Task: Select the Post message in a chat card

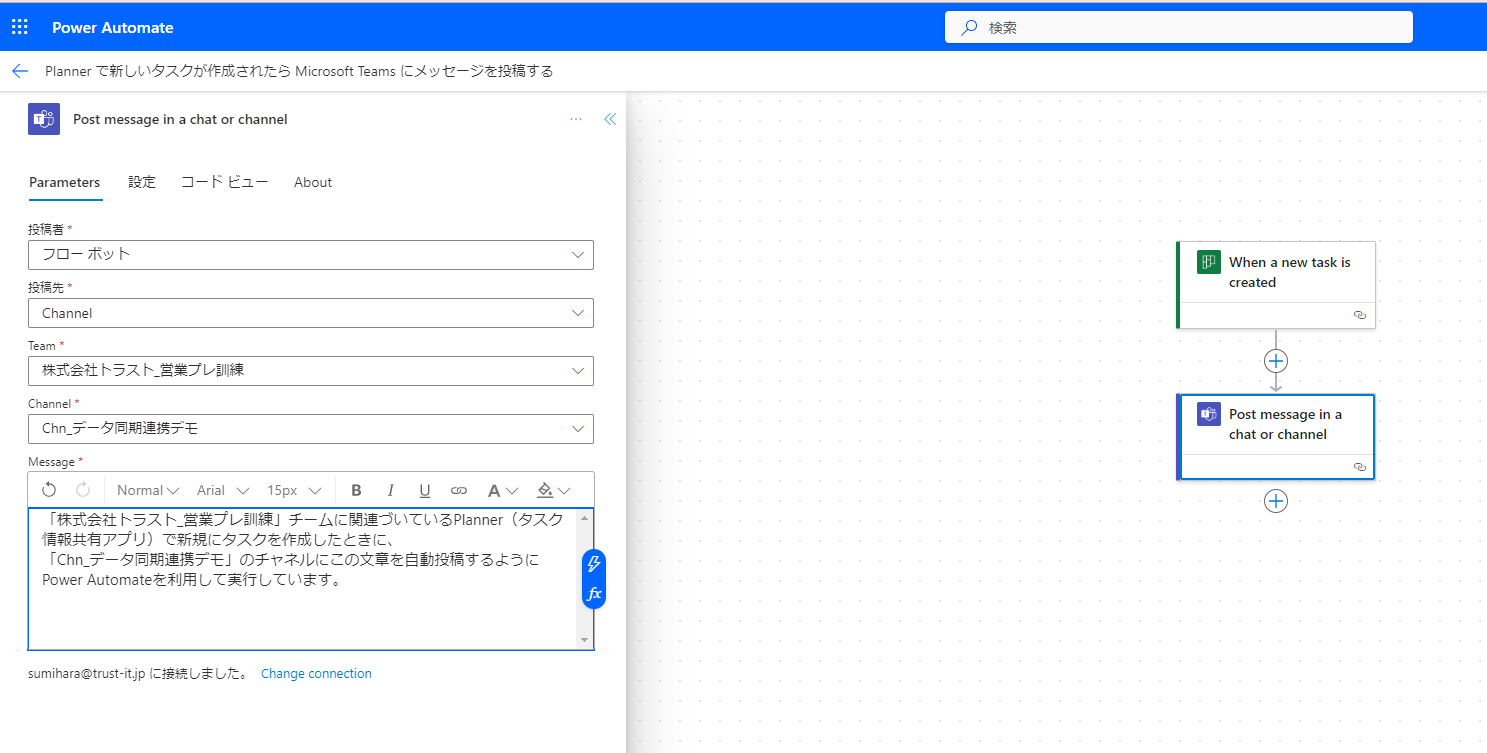Action: tap(1276, 437)
